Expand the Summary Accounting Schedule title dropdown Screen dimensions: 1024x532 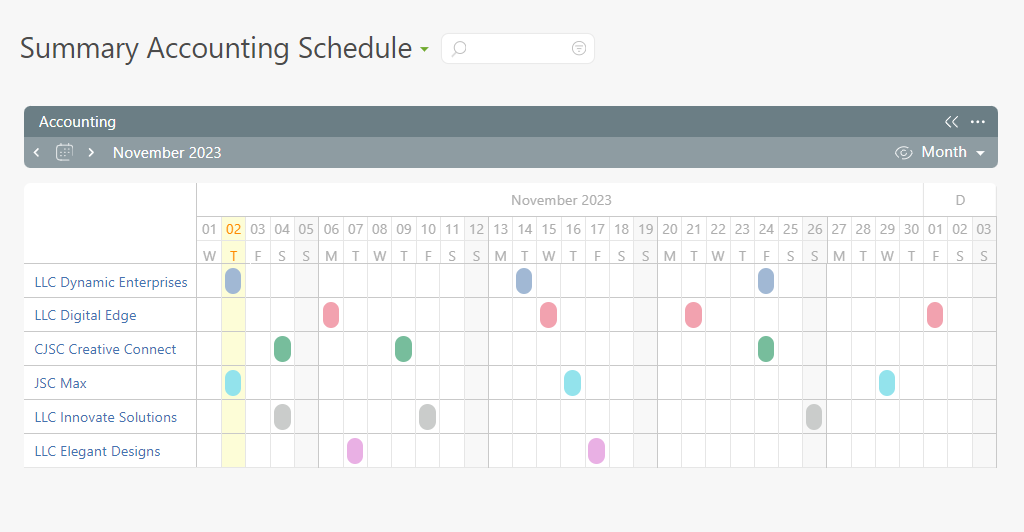click(x=424, y=49)
